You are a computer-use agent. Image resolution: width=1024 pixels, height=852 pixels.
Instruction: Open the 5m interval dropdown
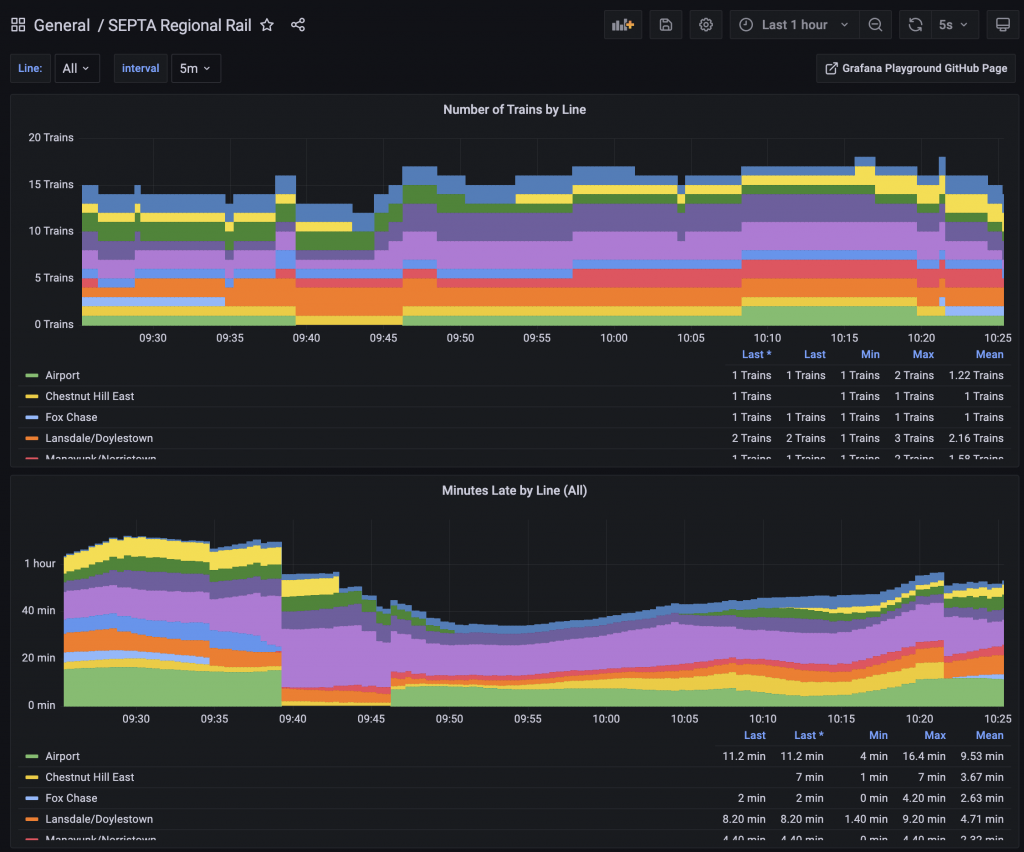pyautogui.click(x=195, y=69)
